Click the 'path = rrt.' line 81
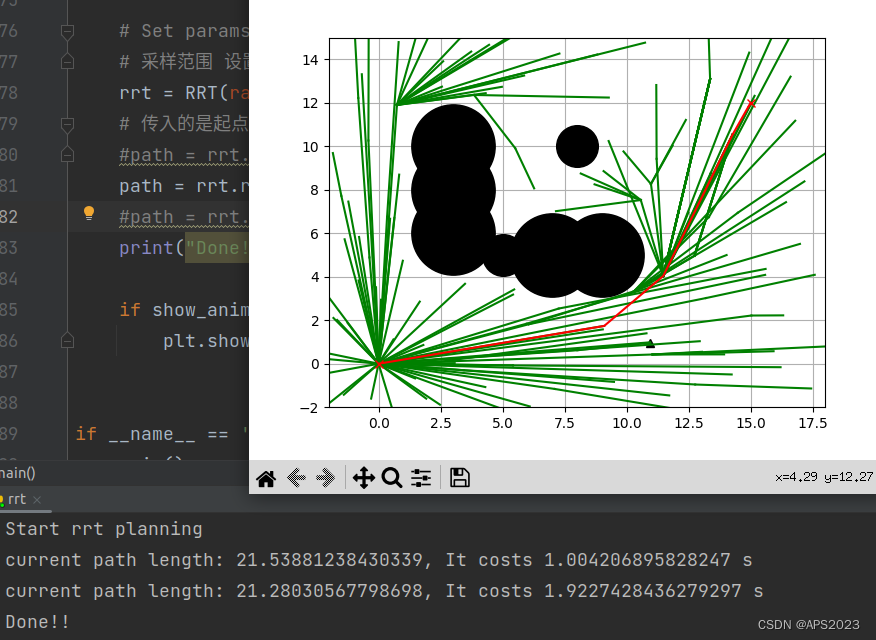 [x=184, y=186]
